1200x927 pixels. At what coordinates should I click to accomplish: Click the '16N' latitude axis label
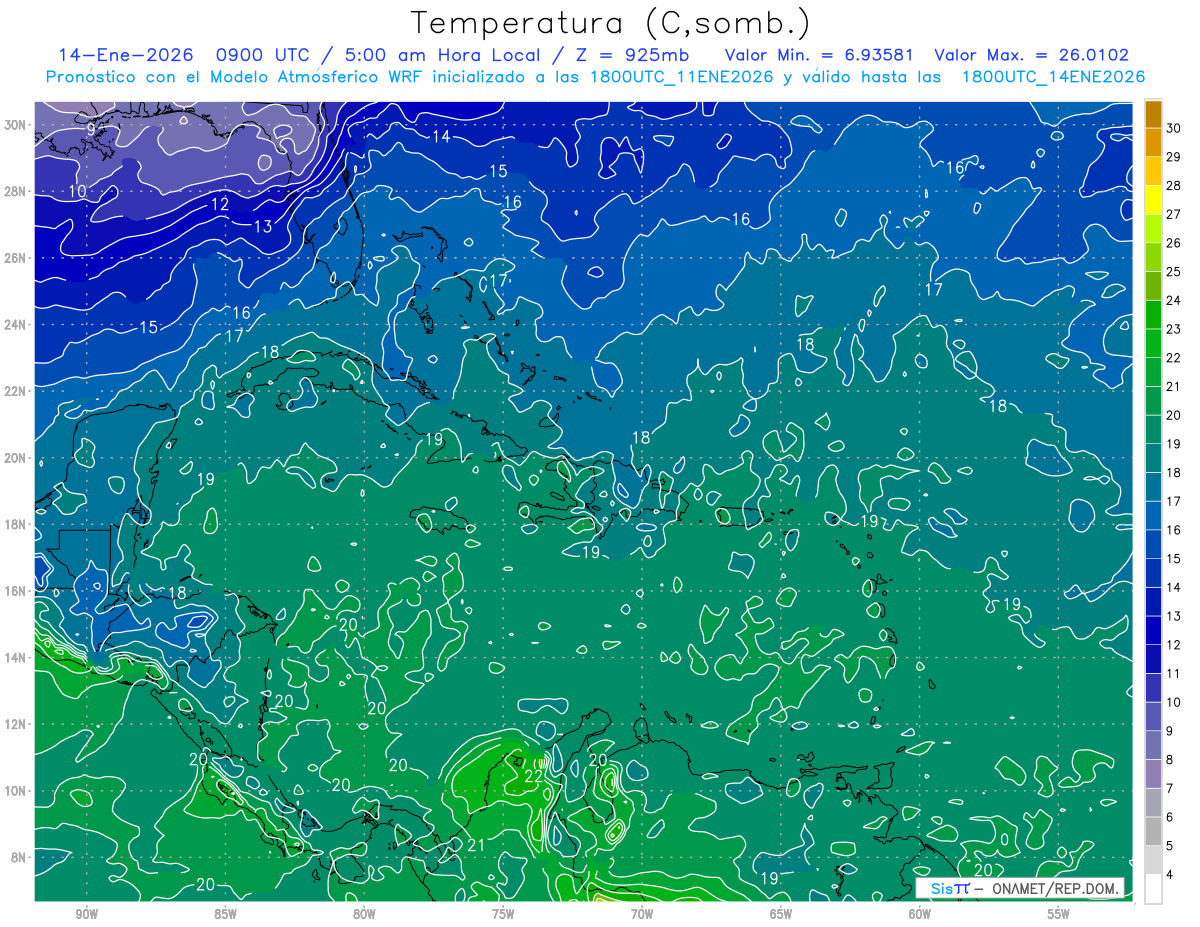(x=16, y=591)
